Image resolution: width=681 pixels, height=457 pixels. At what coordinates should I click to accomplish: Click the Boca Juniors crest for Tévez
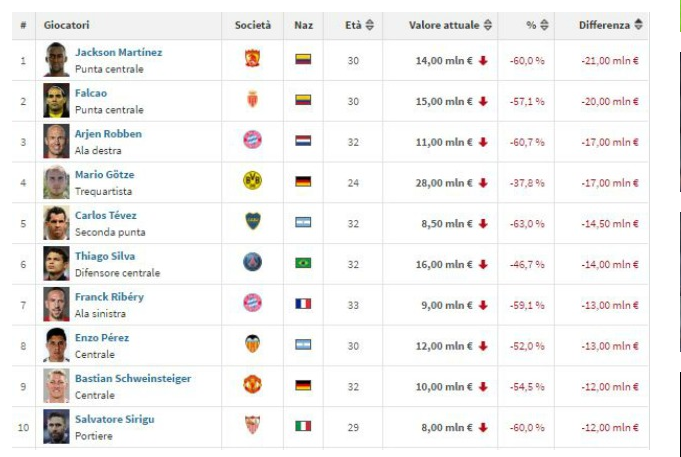252,222
